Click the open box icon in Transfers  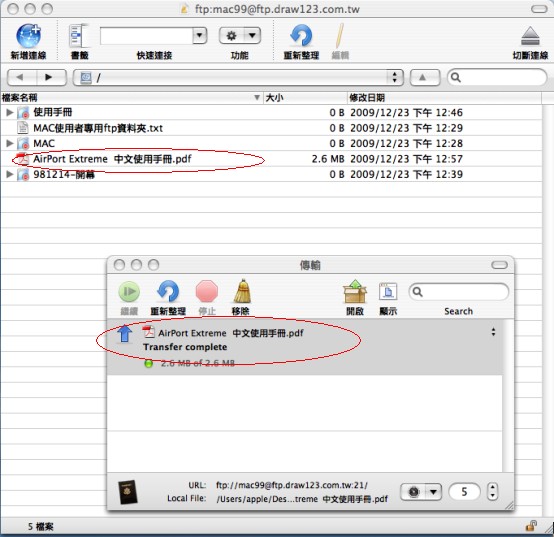(355, 291)
